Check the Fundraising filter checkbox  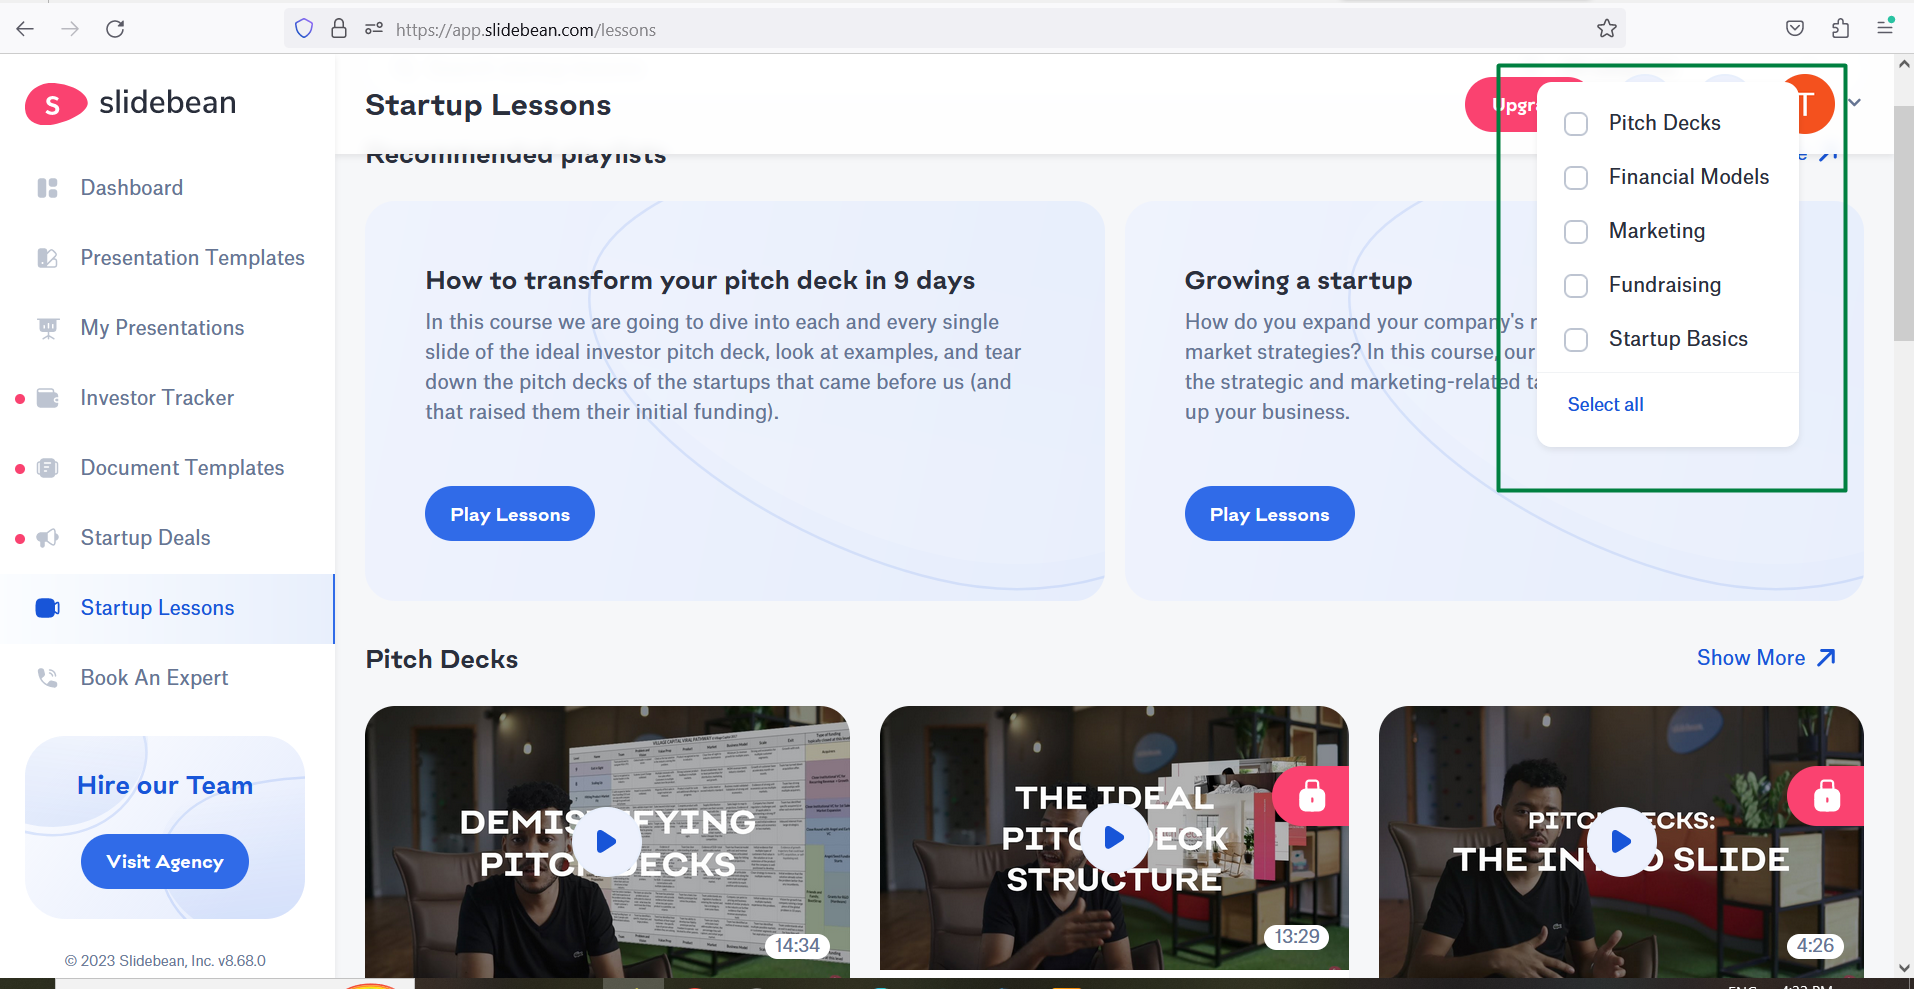pos(1576,286)
